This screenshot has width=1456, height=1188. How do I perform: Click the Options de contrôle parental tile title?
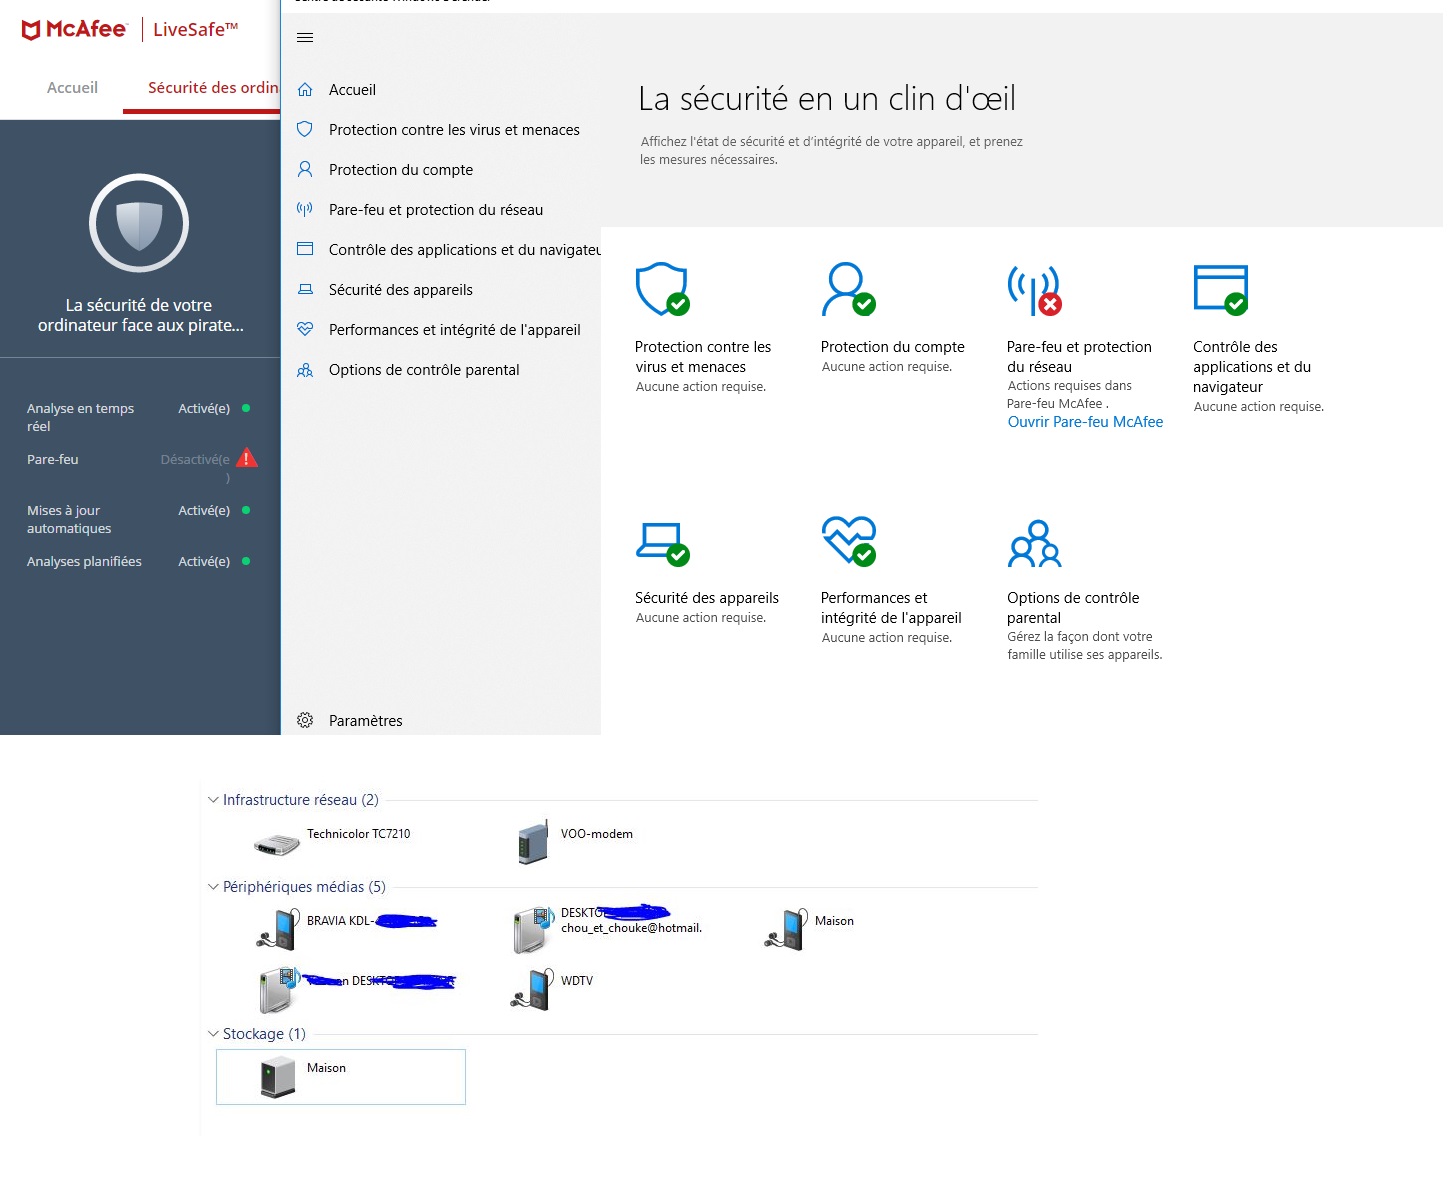[1073, 608]
